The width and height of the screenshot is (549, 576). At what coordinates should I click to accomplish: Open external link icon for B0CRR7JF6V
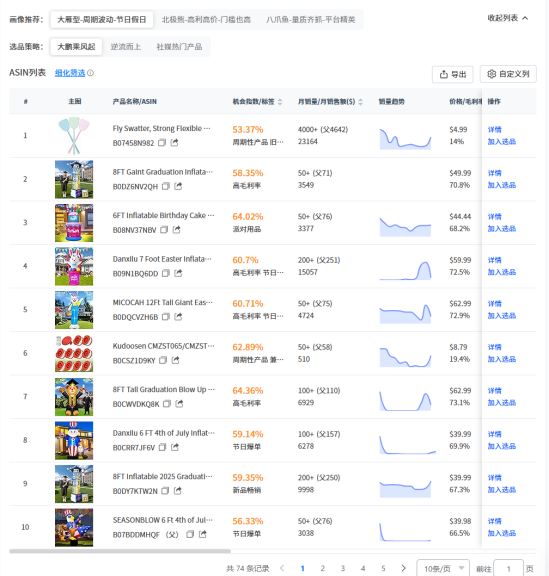click(175, 447)
